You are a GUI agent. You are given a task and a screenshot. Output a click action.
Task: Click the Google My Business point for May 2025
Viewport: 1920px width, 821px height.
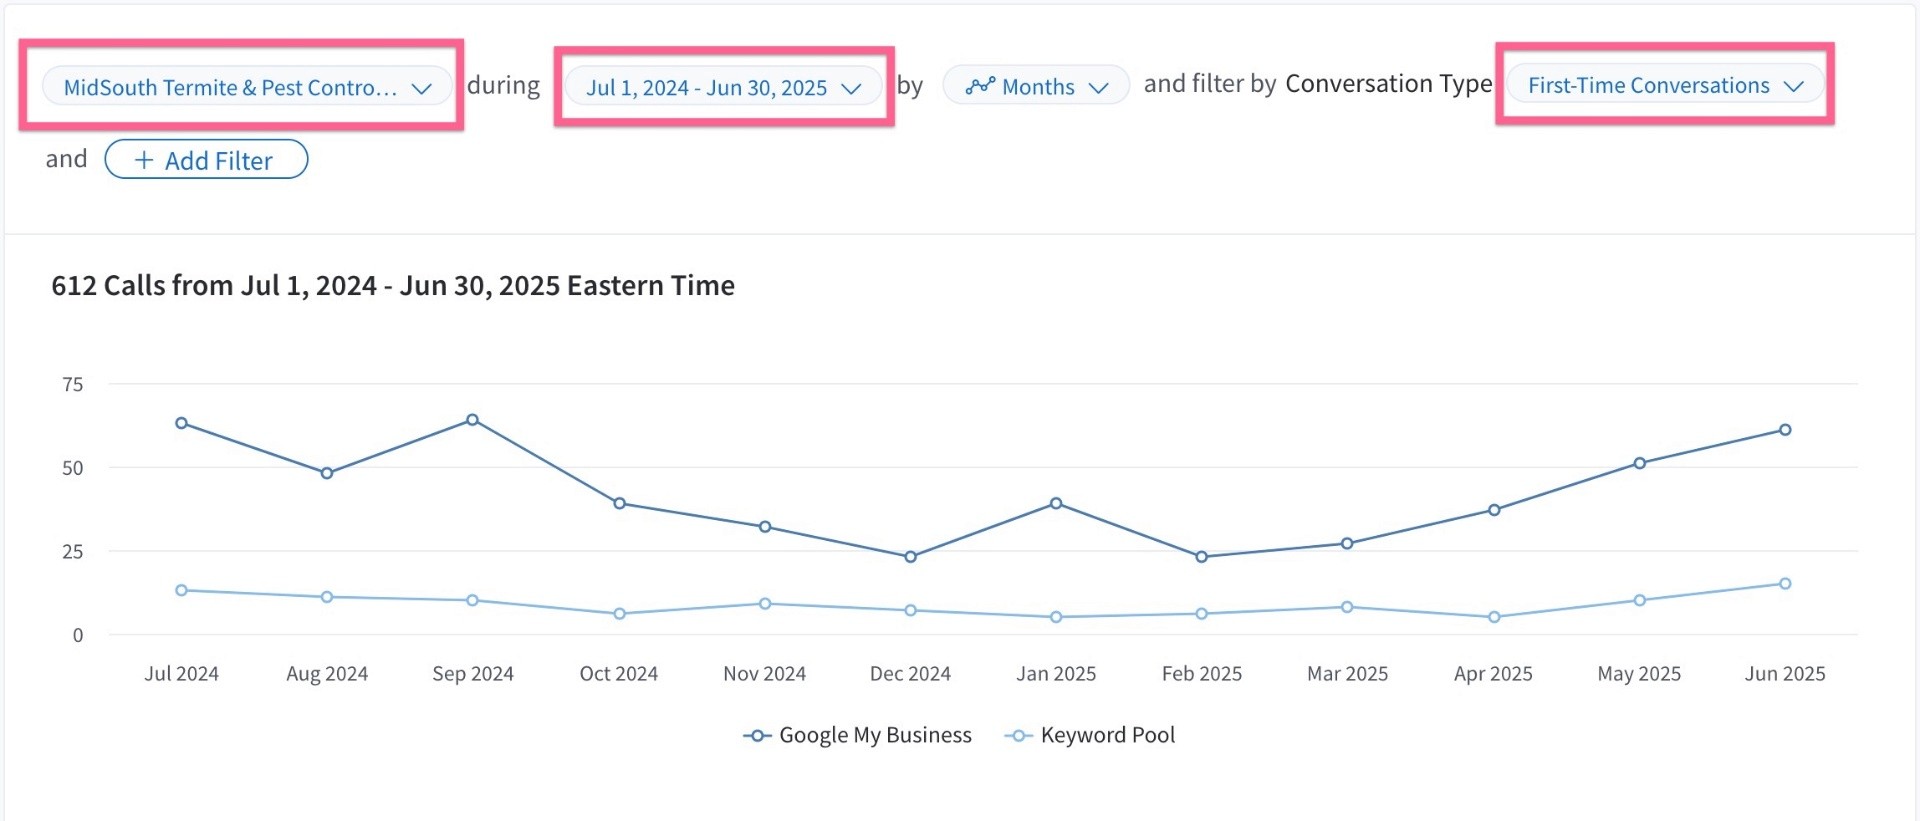point(1639,463)
